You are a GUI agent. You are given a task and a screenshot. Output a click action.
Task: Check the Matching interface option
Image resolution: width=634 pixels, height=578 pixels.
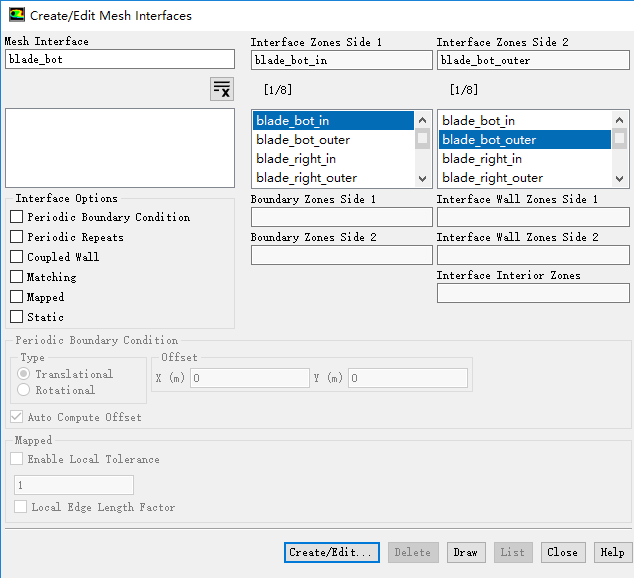tap(17, 277)
